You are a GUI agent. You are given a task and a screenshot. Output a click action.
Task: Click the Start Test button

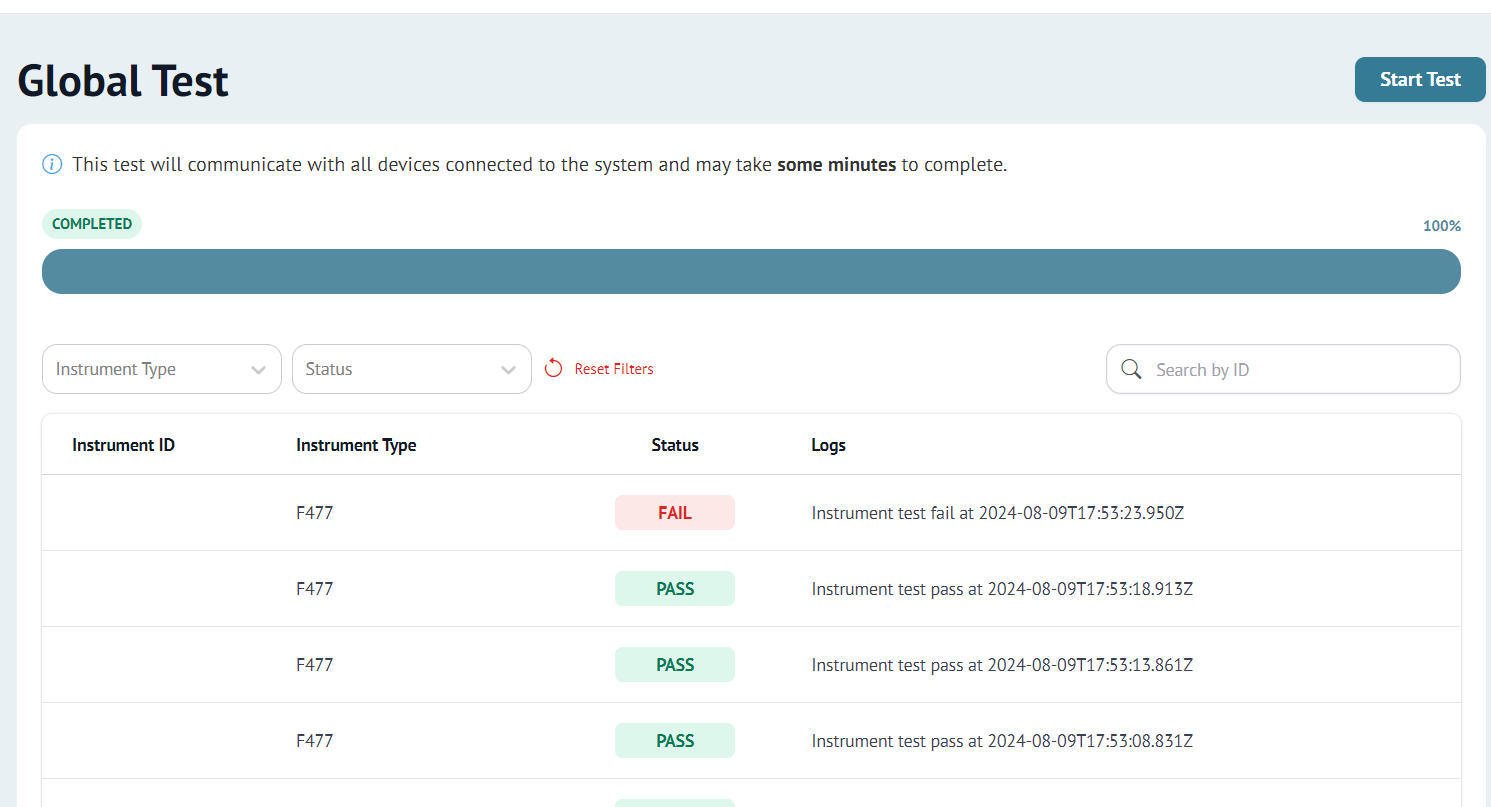click(1420, 79)
